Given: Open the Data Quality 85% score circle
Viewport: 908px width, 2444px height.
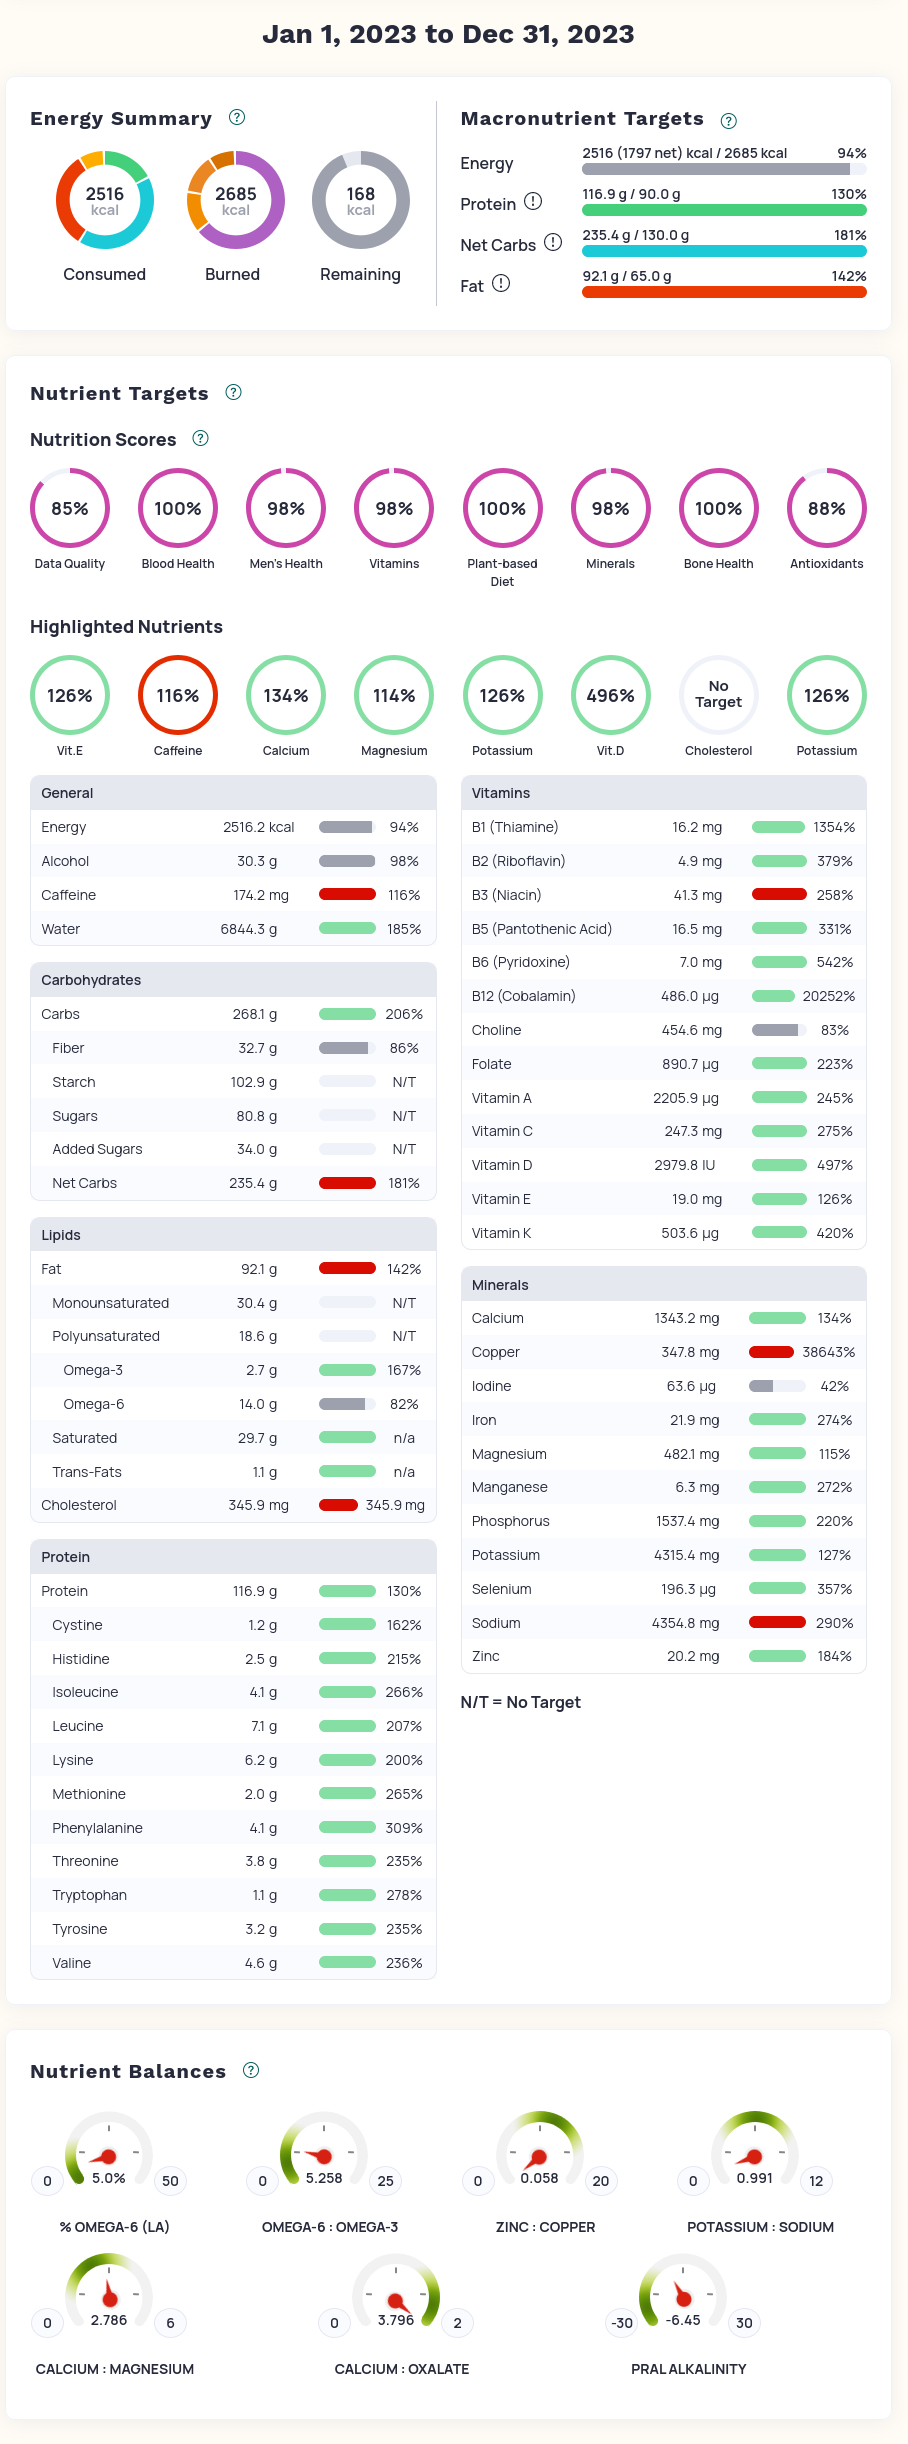Looking at the screenshot, I should [x=70, y=508].
